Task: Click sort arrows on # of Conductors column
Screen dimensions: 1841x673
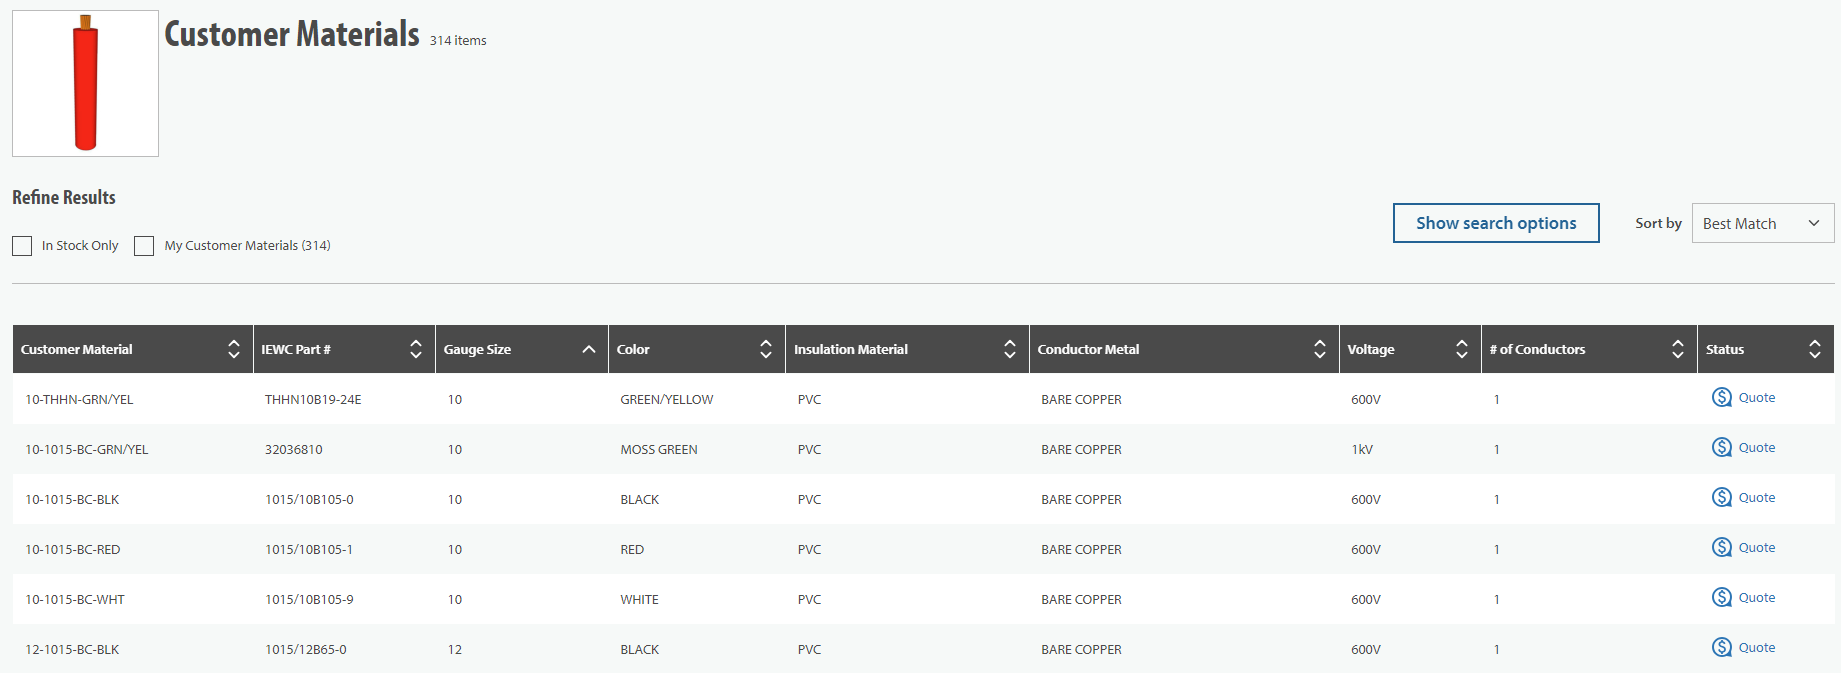Action: pyautogui.click(x=1678, y=349)
